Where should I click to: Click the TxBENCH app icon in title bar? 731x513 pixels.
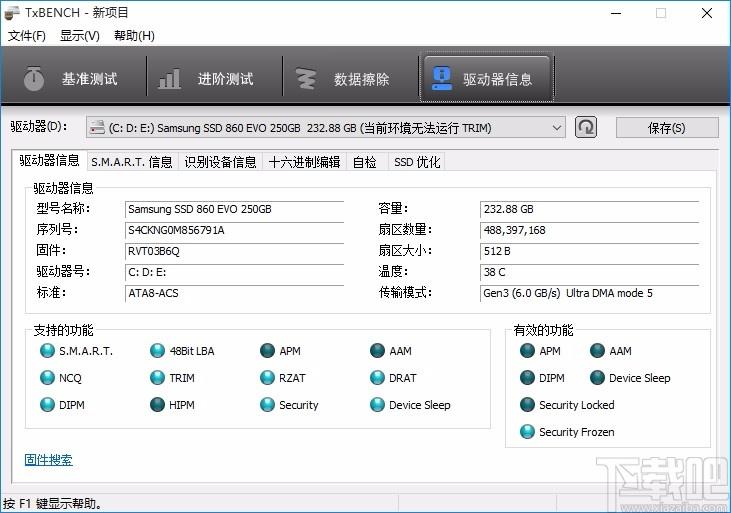point(12,13)
